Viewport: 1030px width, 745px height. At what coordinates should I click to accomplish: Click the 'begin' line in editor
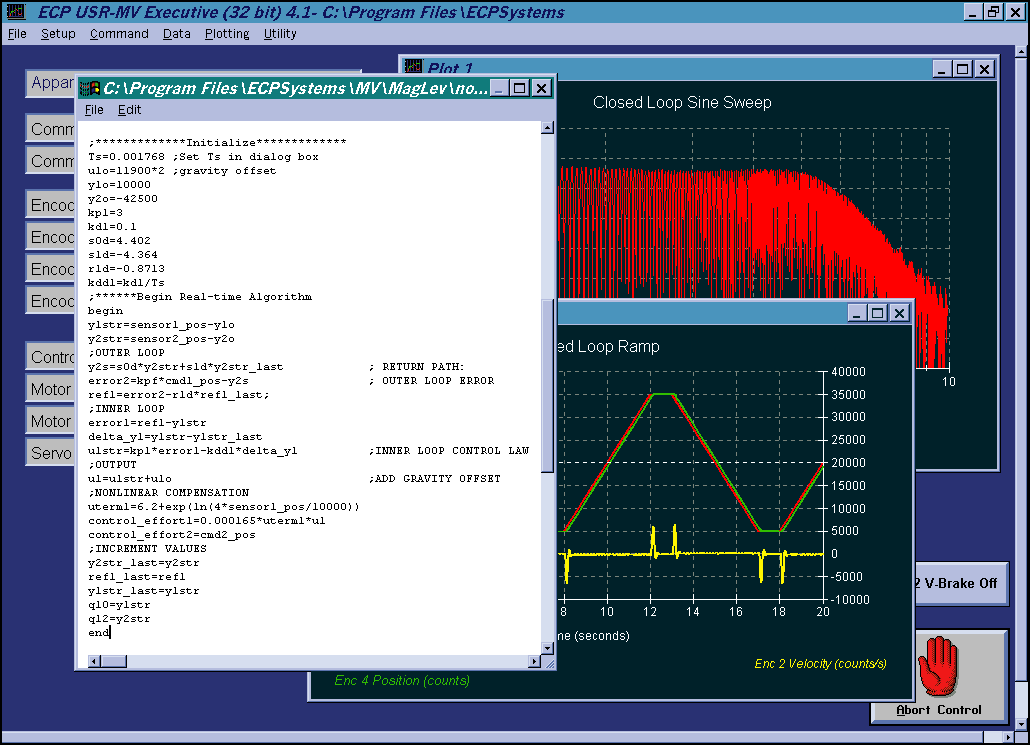click(x=105, y=311)
